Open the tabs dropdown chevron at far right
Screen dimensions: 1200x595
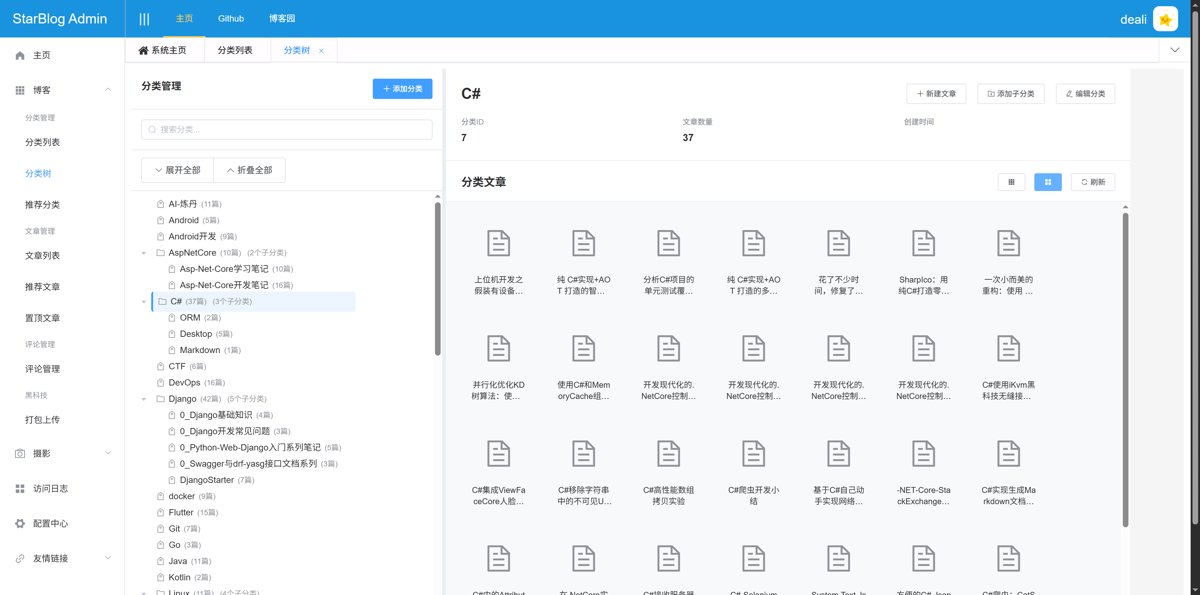(1174, 50)
